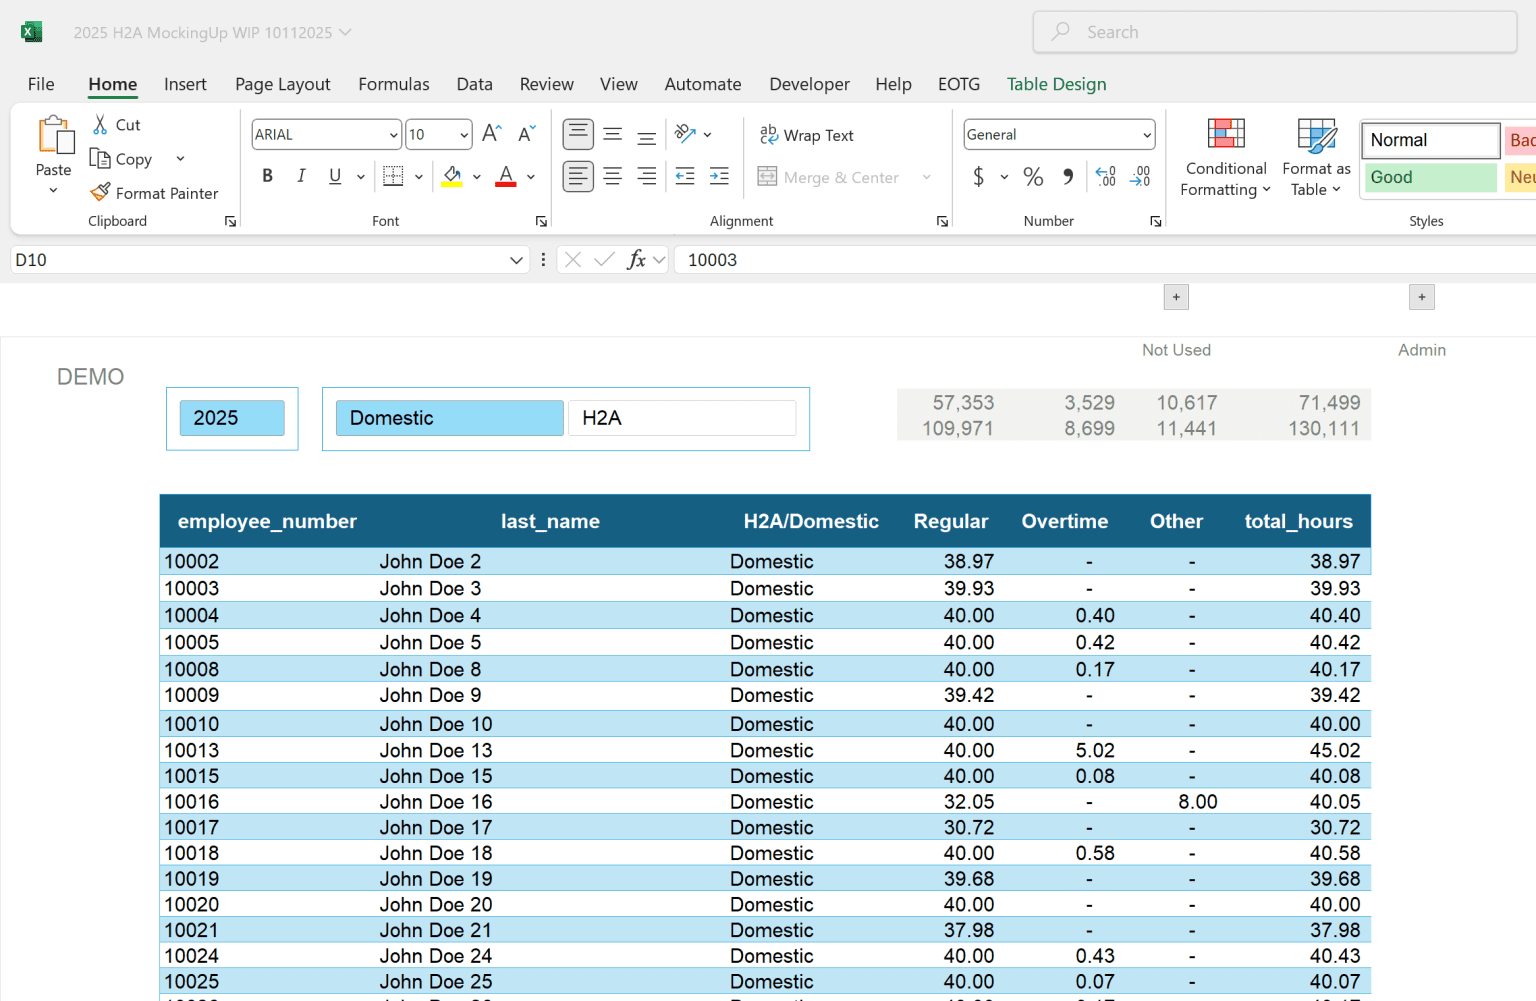Apply the Good cell style
The width and height of the screenshot is (1536, 1001).
point(1430,177)
